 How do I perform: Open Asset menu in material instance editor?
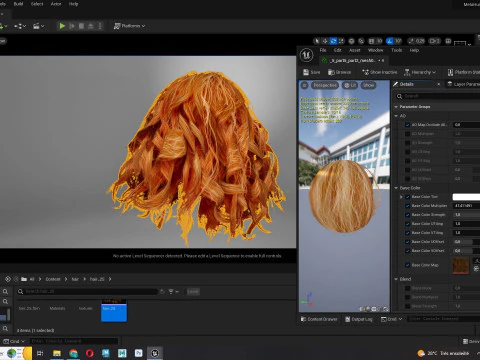(355, 50)
